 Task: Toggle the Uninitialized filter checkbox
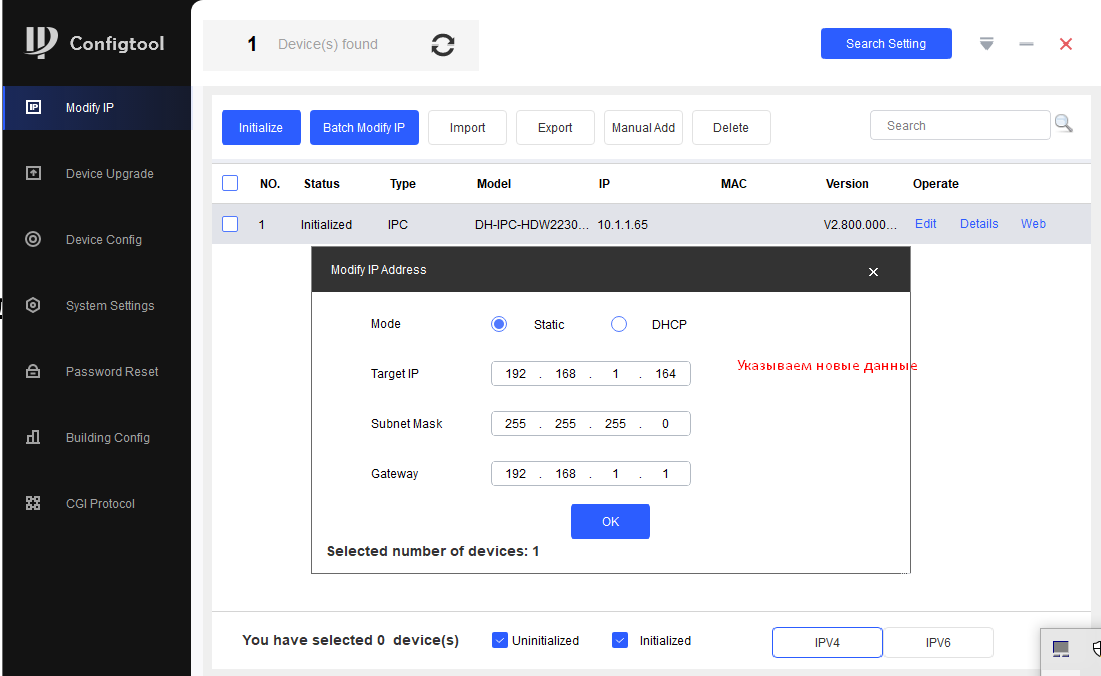[x=500, y=640]
